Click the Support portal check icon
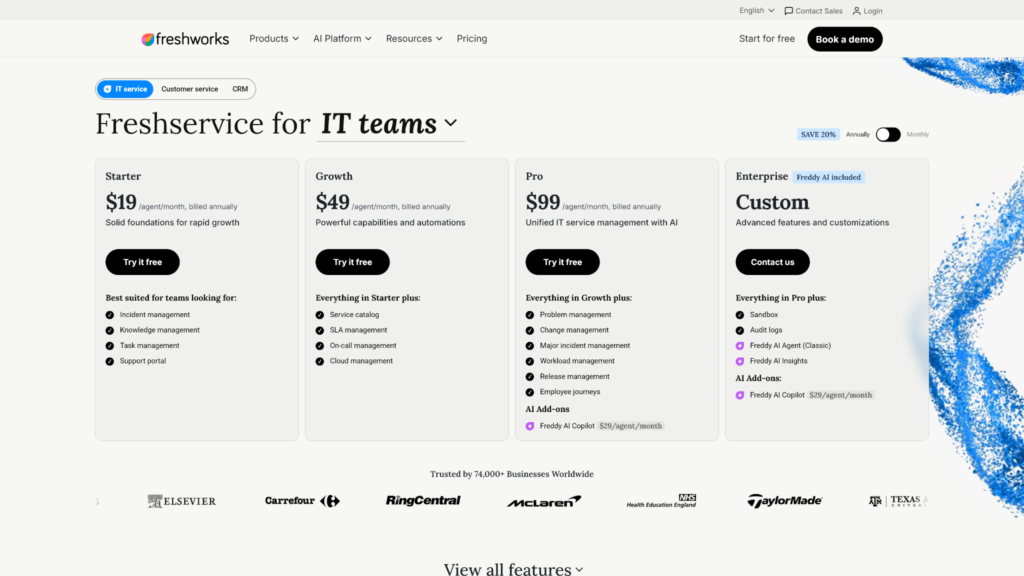This screenshot has width=1024, height=576. [x=110, y=361]
